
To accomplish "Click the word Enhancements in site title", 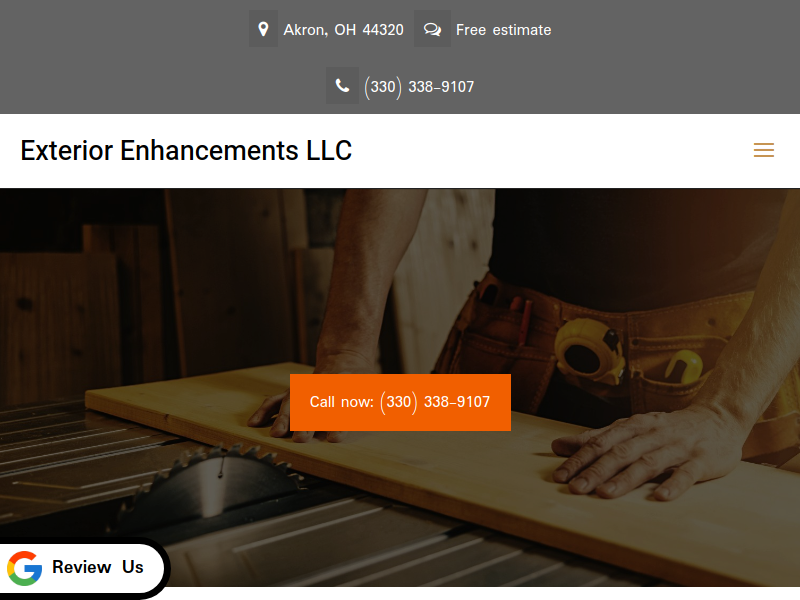I will 209,151.
